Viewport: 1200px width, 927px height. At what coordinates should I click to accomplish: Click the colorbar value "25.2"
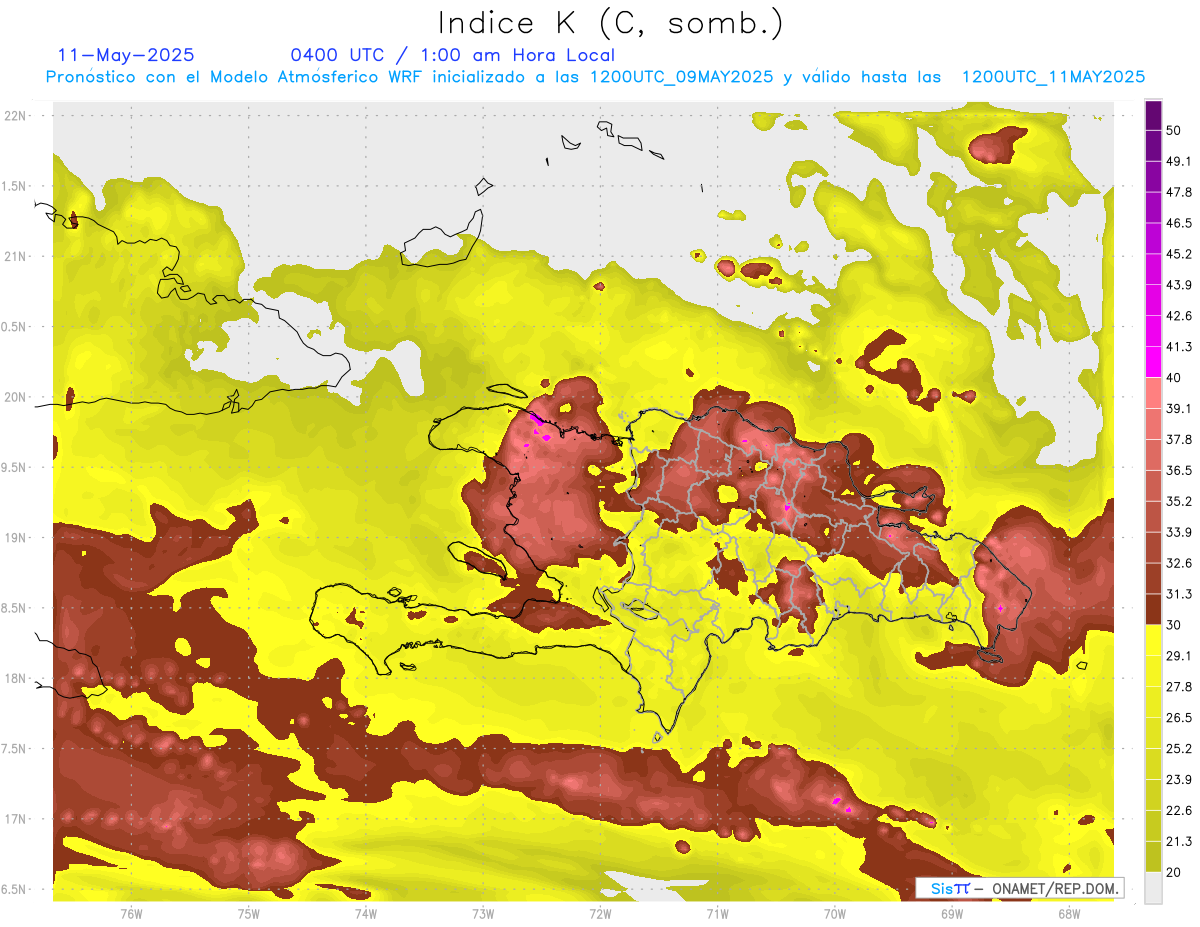pyautogui.click(x=1178, y=748)
